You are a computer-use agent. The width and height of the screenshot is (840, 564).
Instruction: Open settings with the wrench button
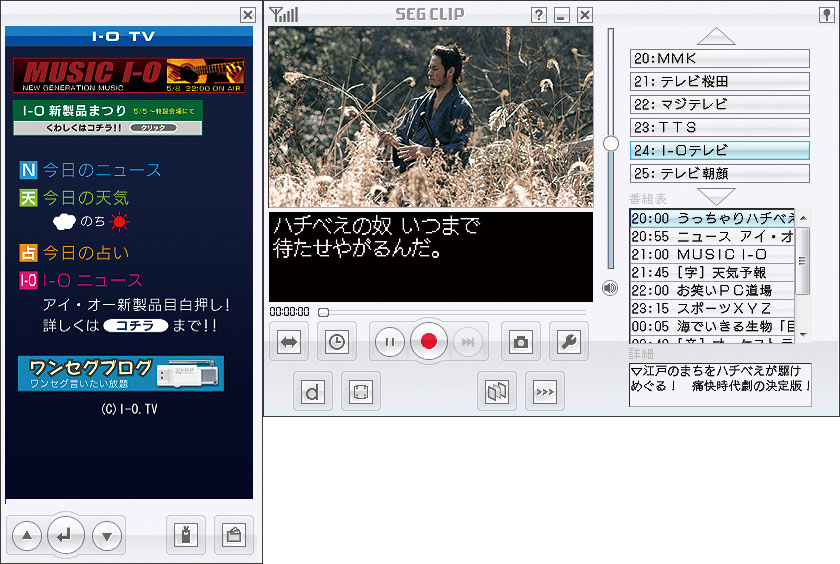click(x=568, y=342)
